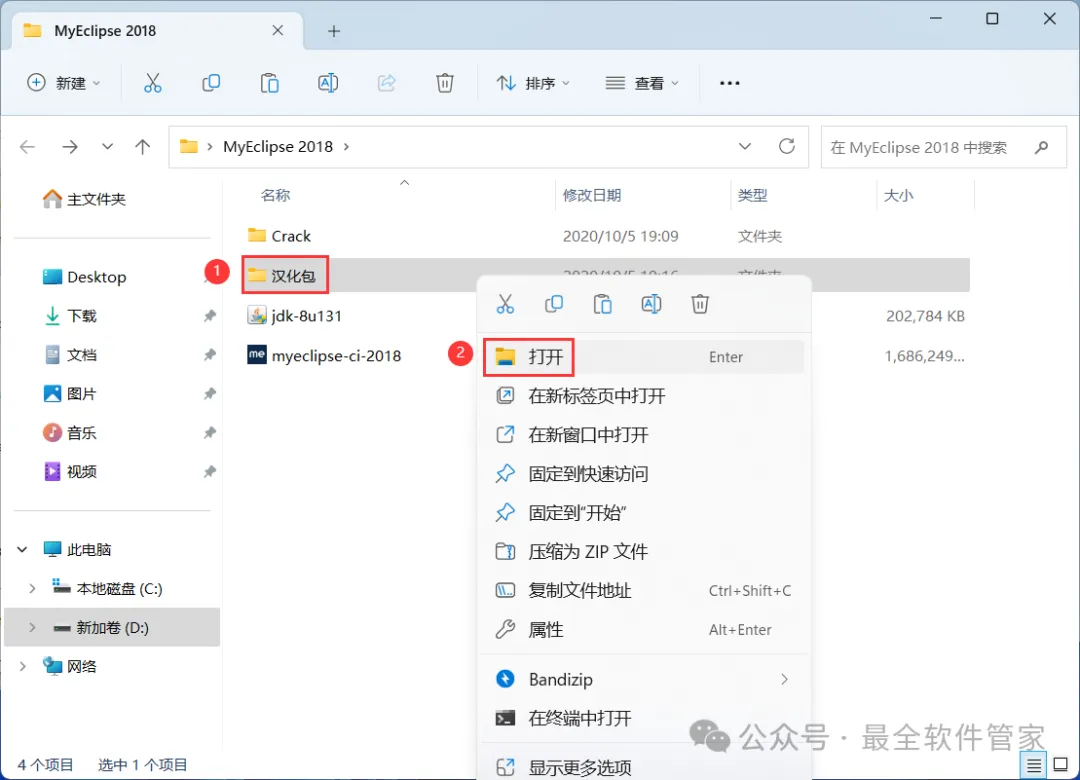This screenshot has height=780, width=1080.
Task: Choose 属性 in the context menu
Action: [x=644, y=629]
